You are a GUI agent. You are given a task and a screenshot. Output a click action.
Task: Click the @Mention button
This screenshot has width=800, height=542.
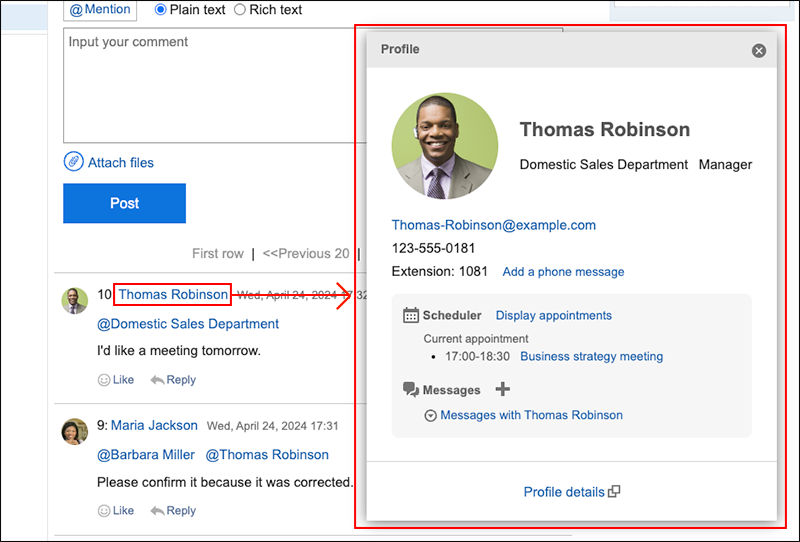click(100, 10)
